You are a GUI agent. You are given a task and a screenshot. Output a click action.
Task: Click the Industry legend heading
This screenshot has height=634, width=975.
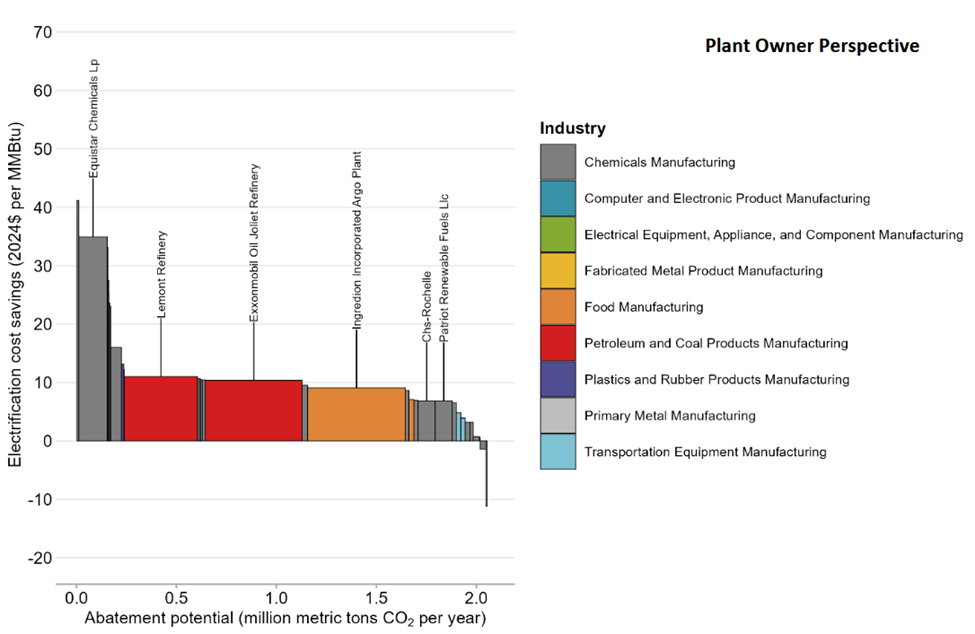pyautogui.click(x=572, y=129)
